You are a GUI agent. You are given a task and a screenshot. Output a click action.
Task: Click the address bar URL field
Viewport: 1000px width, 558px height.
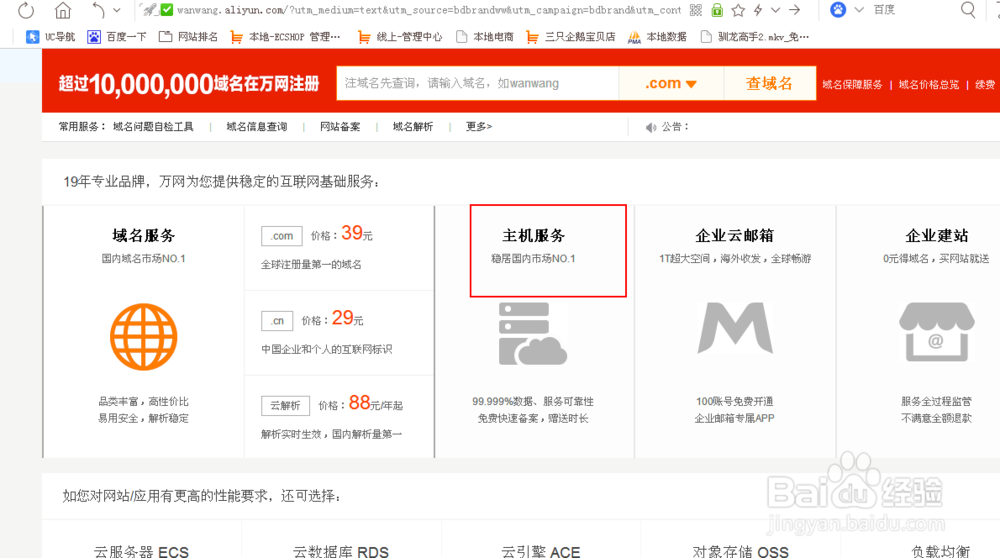tap(429, 10)
